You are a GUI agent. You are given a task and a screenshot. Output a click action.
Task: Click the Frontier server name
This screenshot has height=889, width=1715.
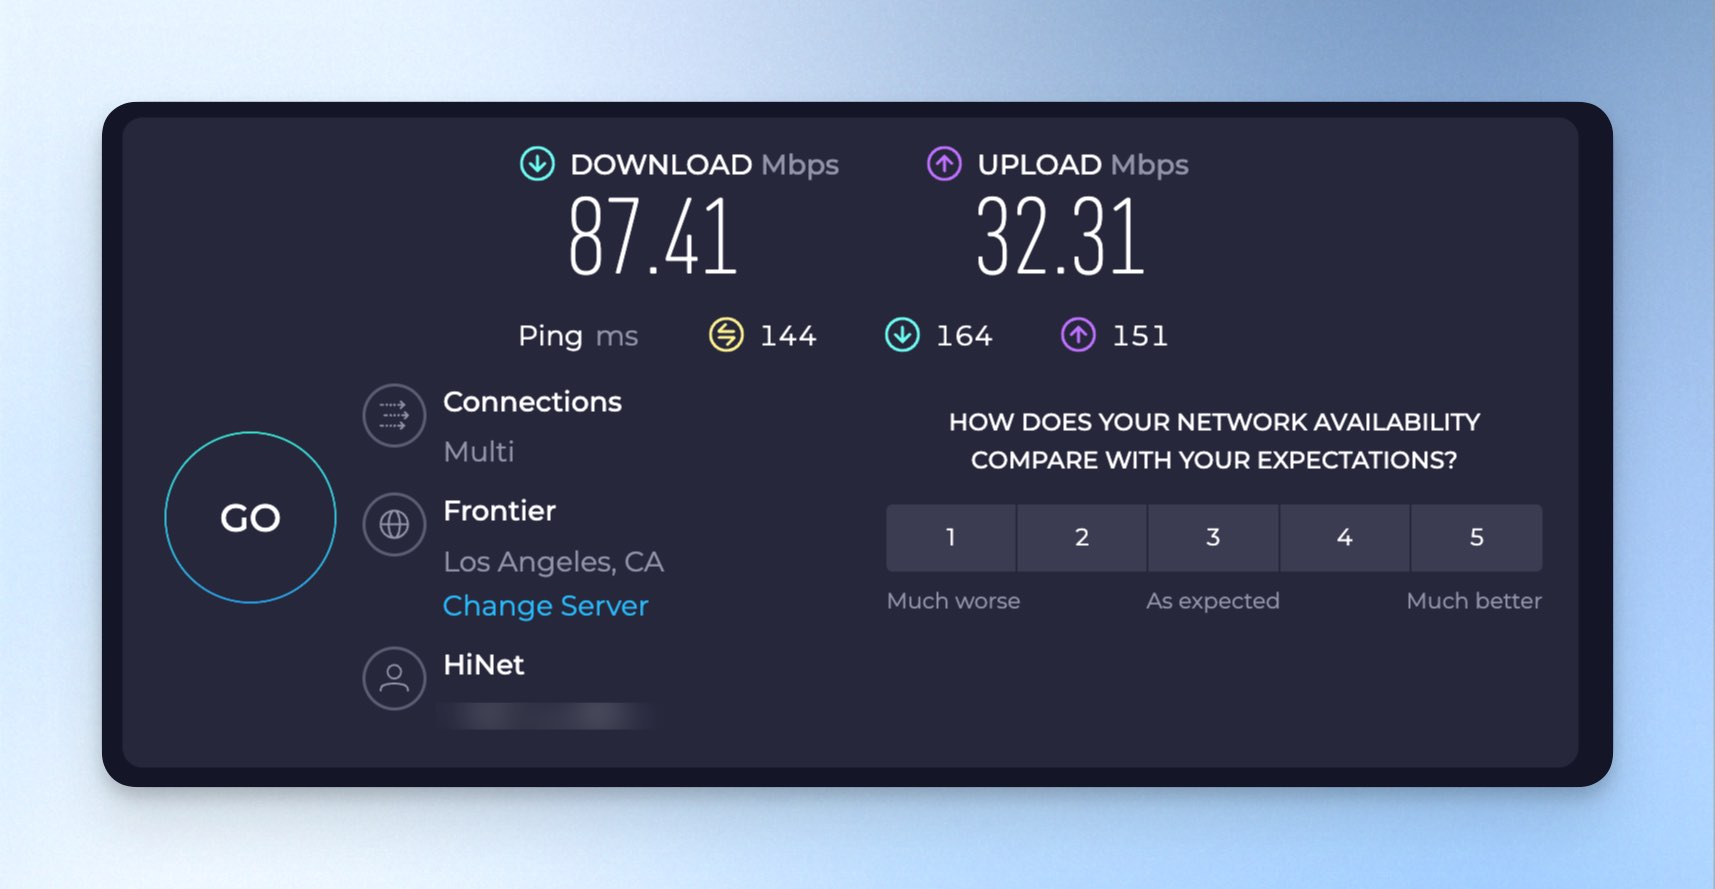click(499, 511)
